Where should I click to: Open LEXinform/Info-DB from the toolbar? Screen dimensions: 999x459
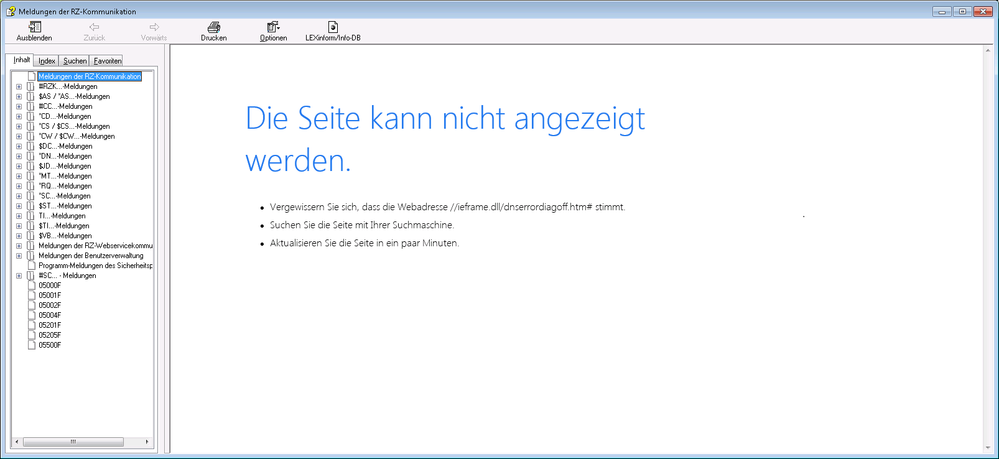point(332,27)
